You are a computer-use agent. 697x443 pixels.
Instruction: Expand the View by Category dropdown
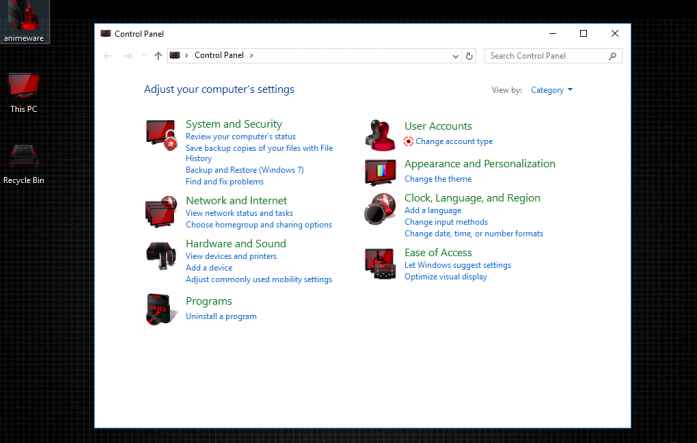(552, 90)
